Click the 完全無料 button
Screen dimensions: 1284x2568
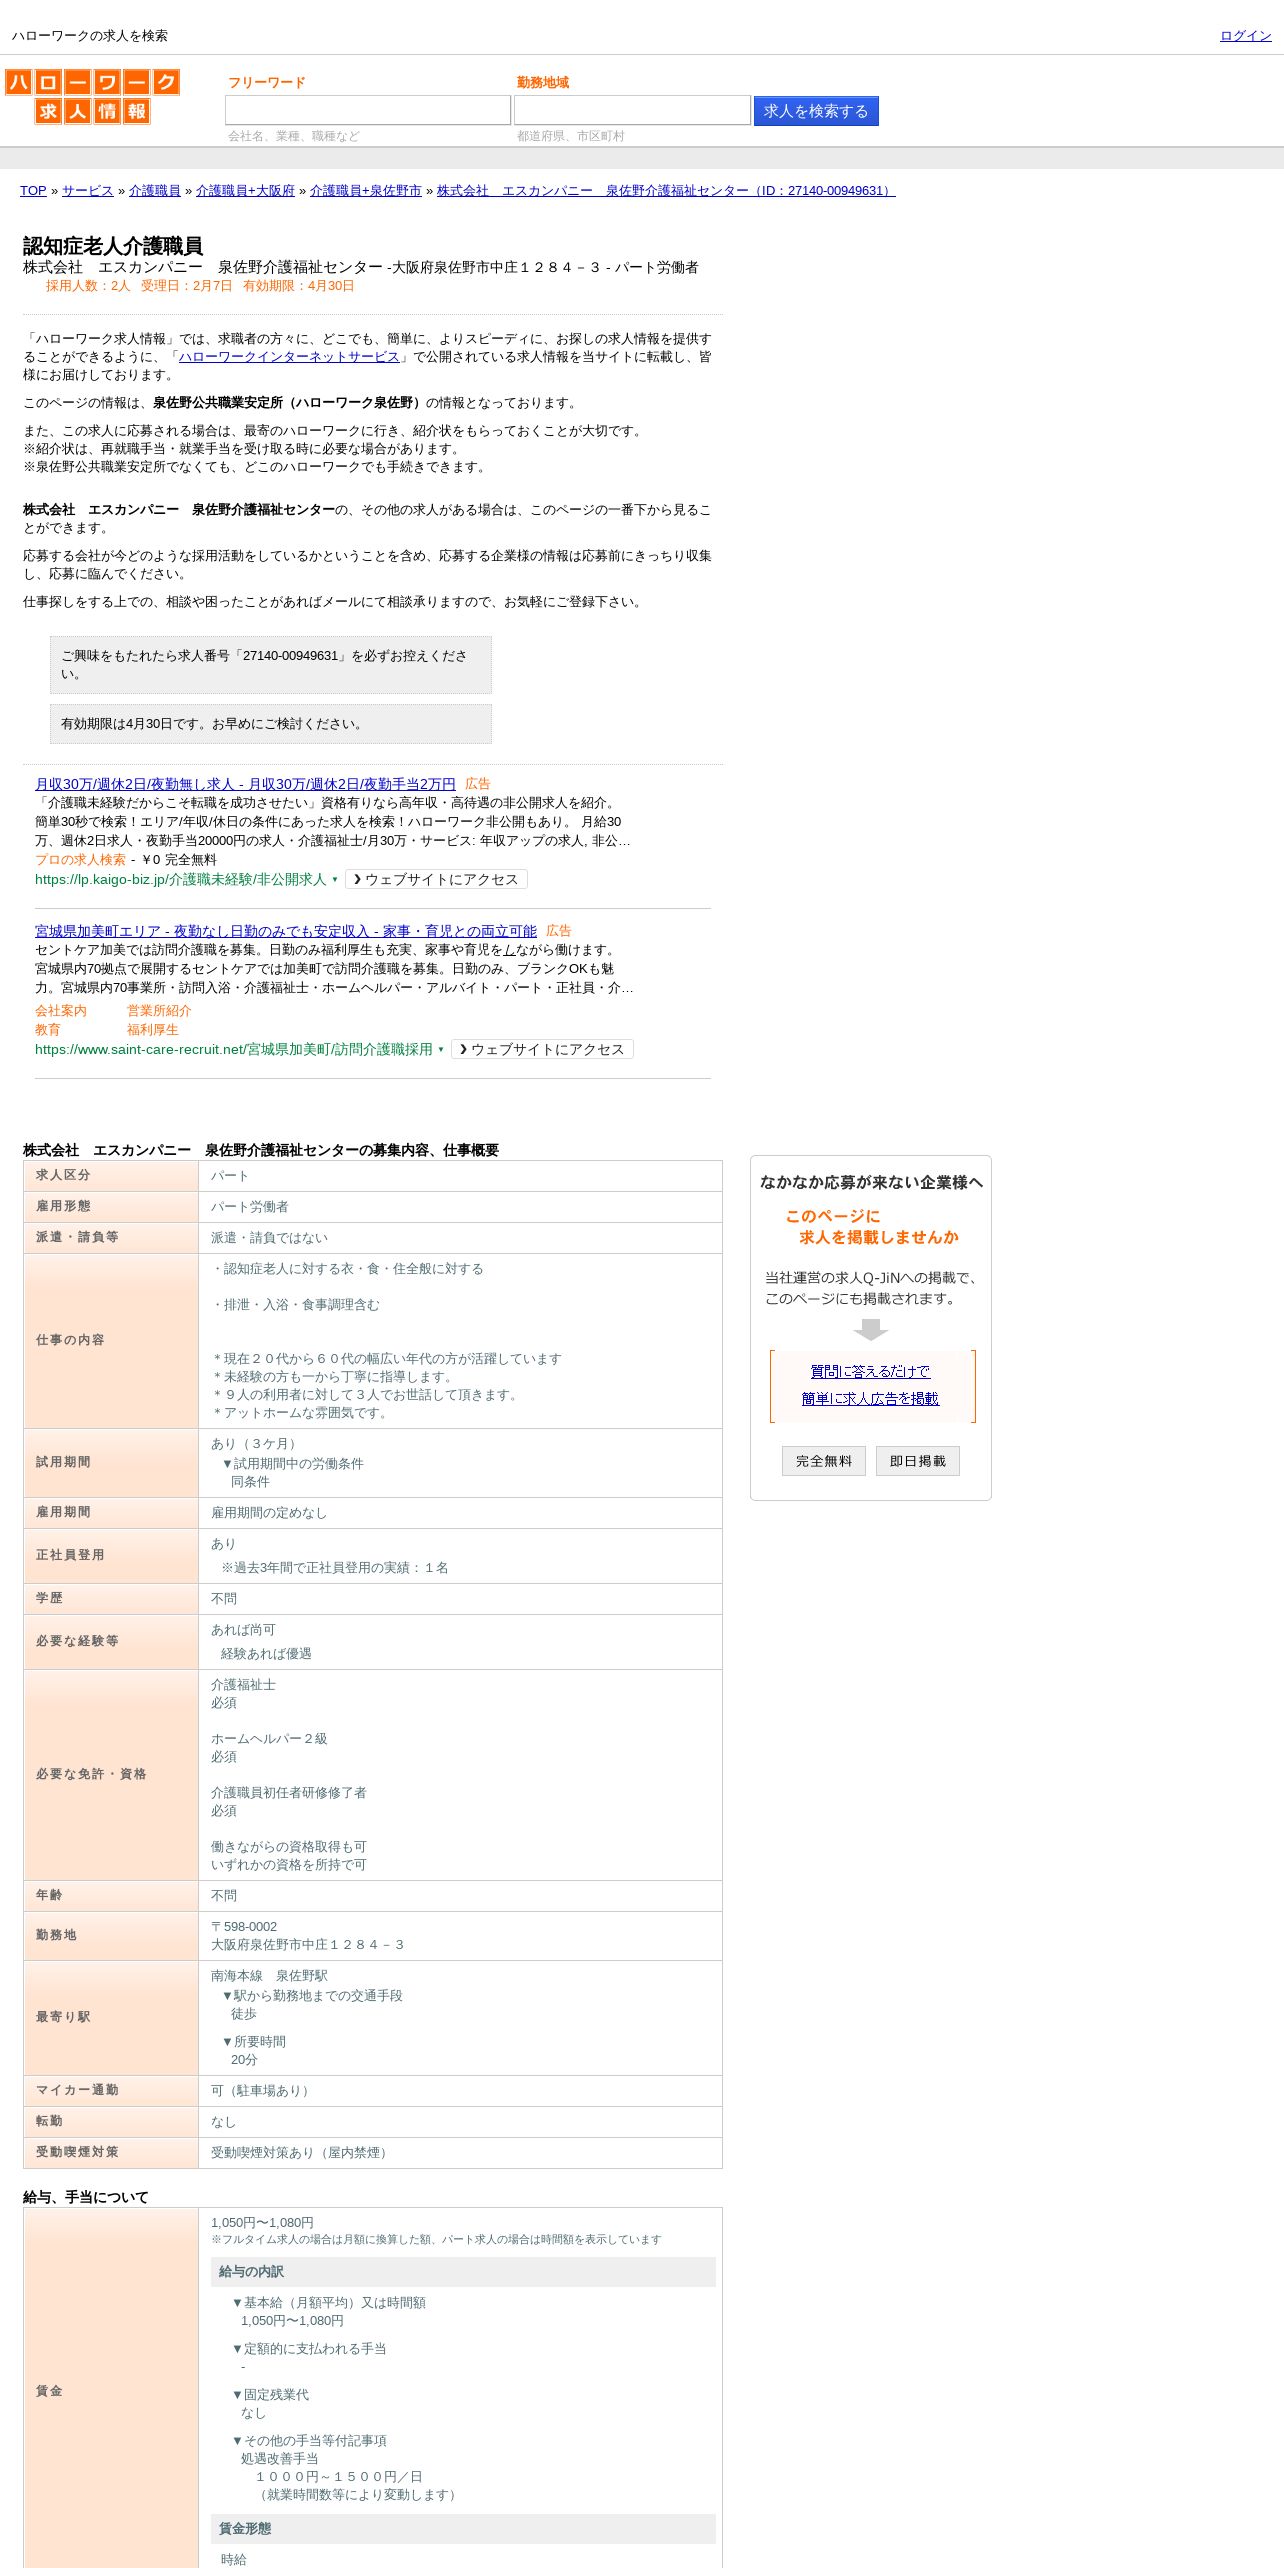[x=824, y=1461]
